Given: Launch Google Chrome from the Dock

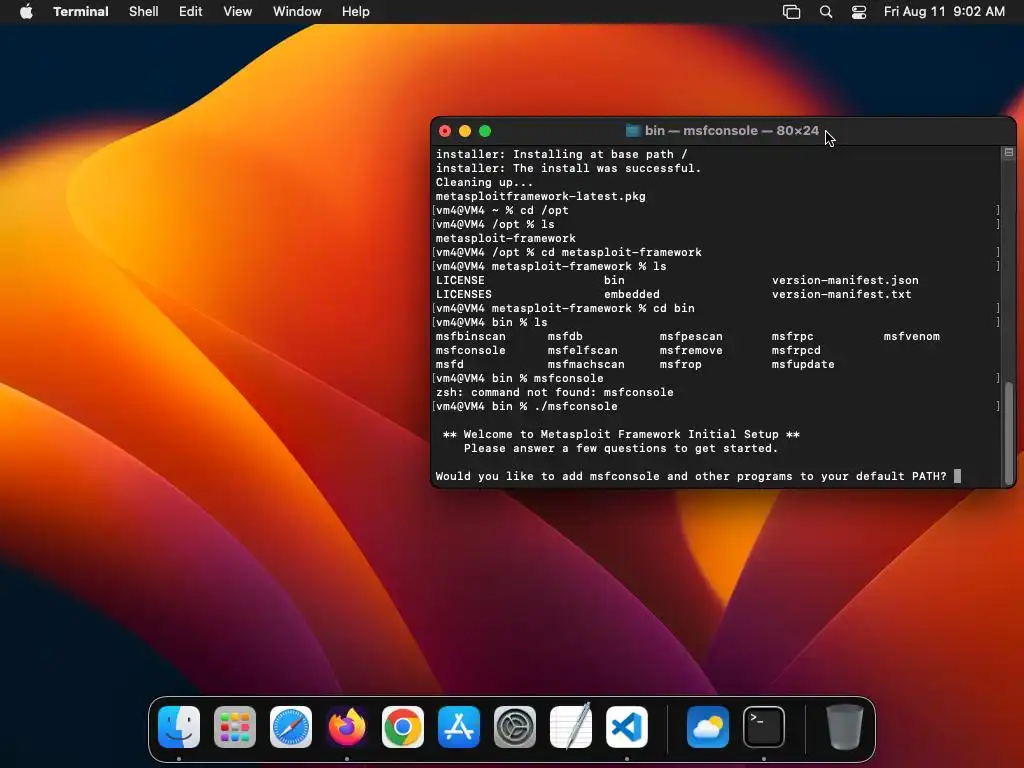Looking at the screenshot, I should tap(403, 727).
